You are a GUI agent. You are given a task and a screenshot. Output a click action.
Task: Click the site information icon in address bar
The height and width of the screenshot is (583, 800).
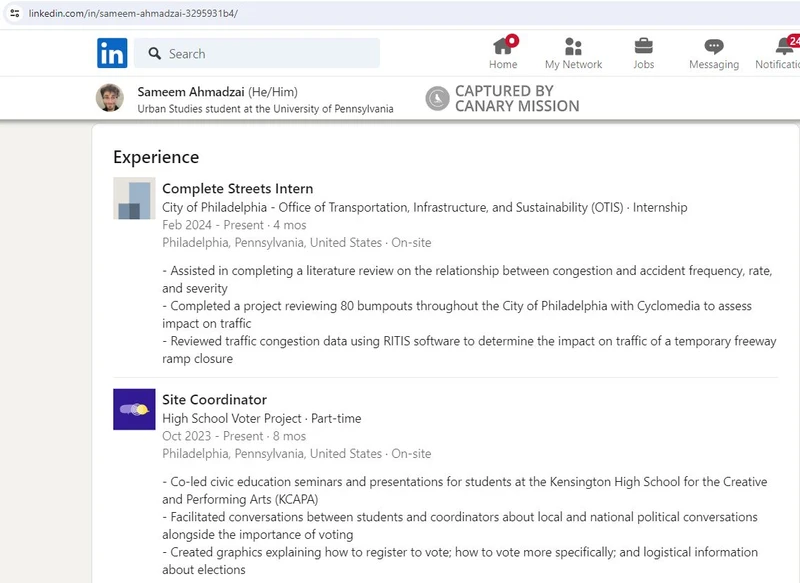pyautogui.click(x=15, y=12)
